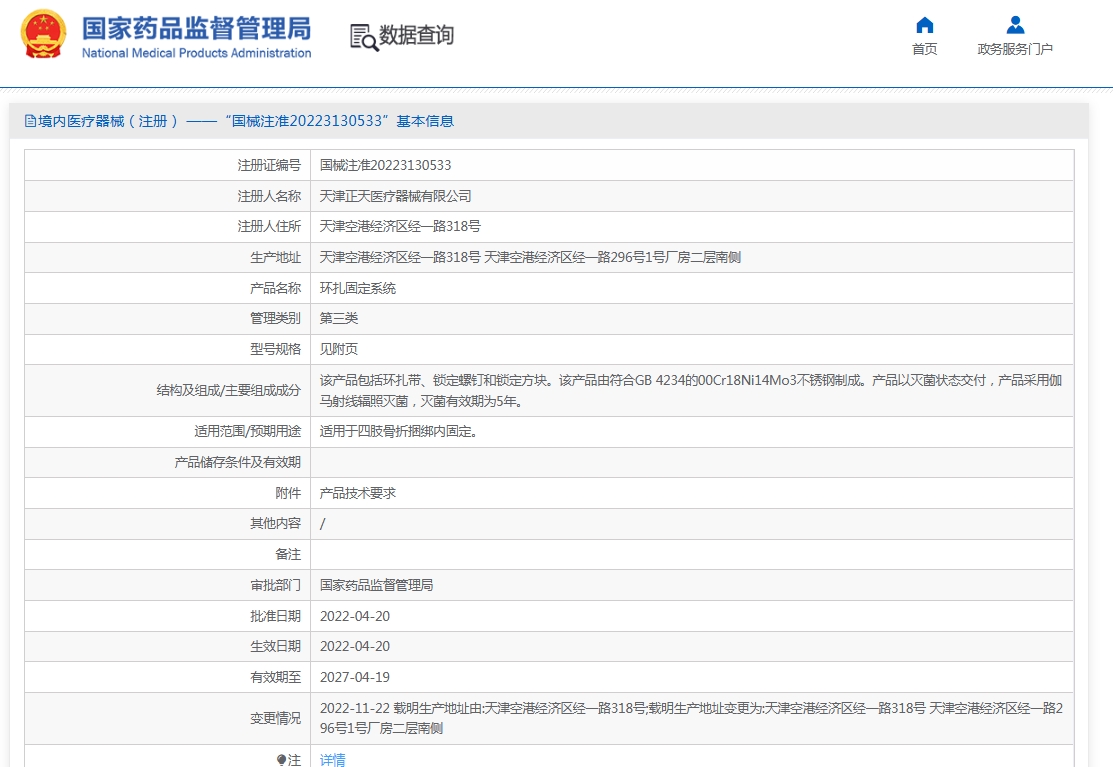The image size is (1113, 767).
Task: Select registration number 国械注准20223130533 value
Action: (385, 165)
